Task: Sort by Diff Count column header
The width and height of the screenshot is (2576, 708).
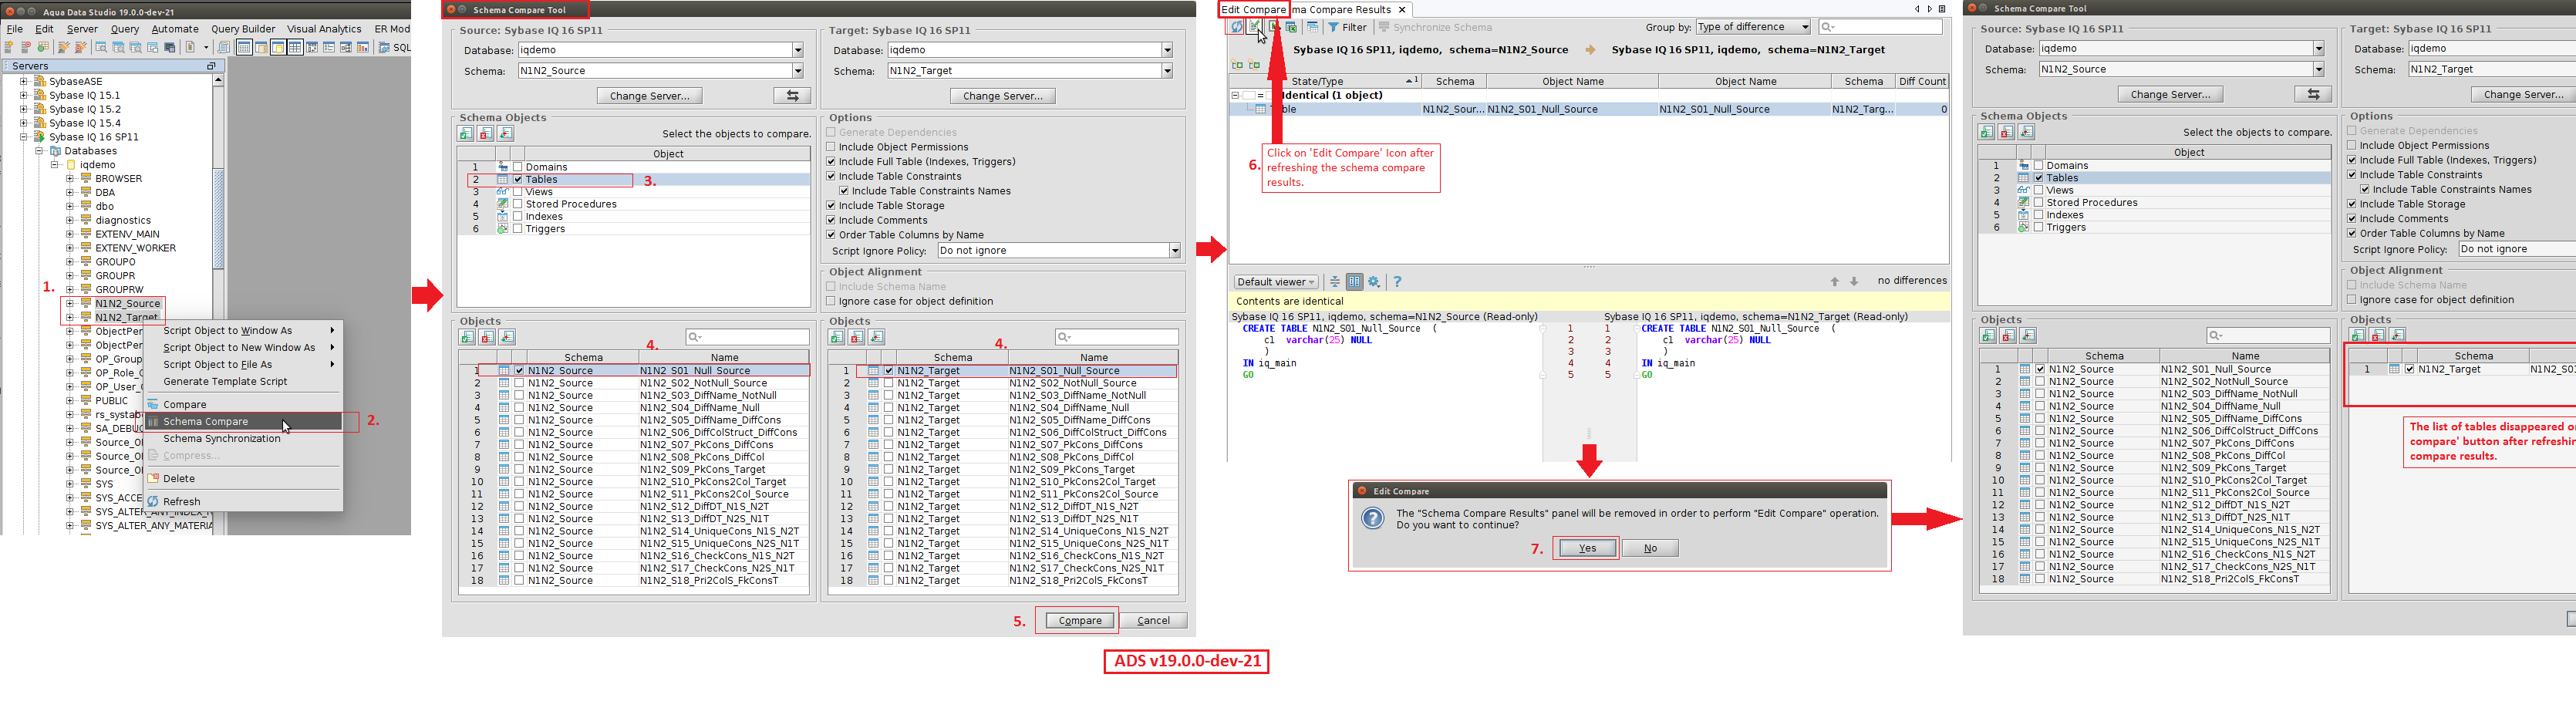Action: coord(1922,82)
